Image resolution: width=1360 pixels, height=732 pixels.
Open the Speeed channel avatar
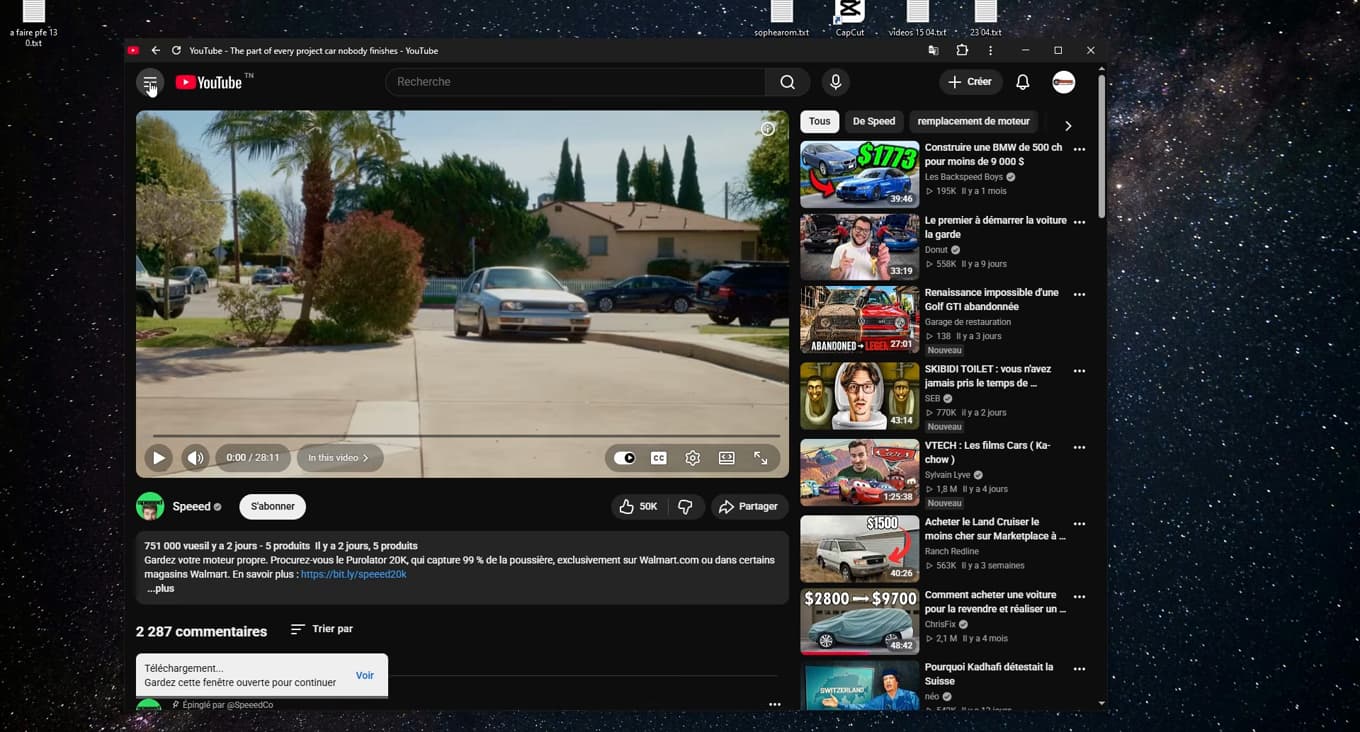(150, 506)
